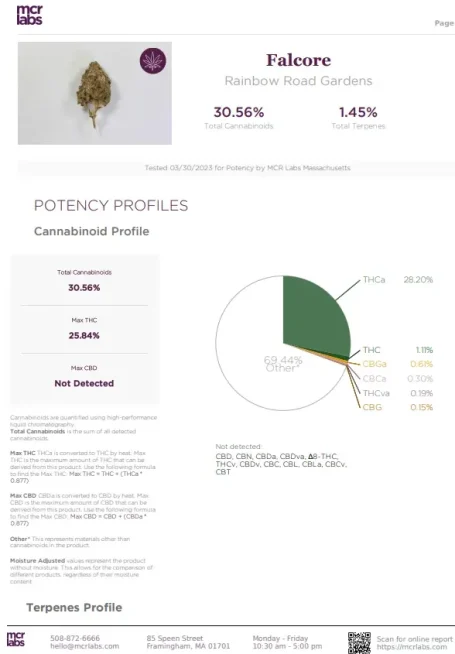Open the https://mcrlabs.com report link
Viewport: 455px width, 654px height.
412,646
